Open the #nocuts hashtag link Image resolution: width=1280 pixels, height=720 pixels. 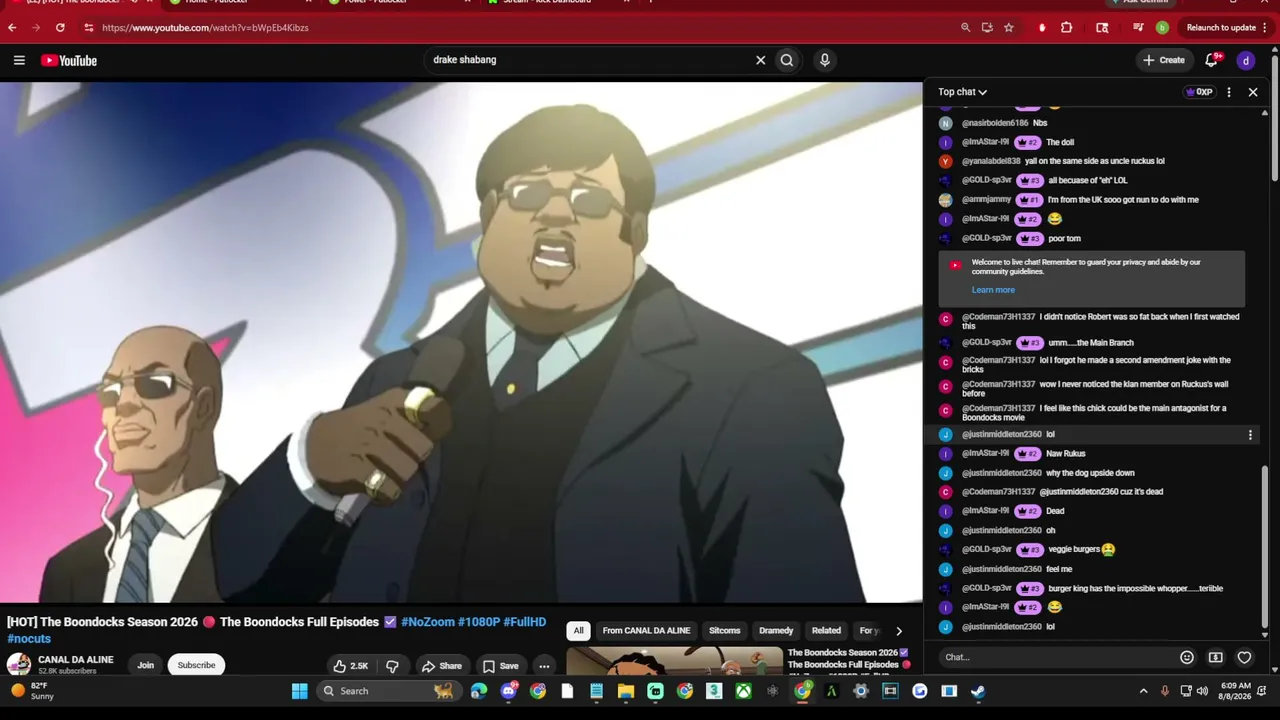[x=29, y=639]
